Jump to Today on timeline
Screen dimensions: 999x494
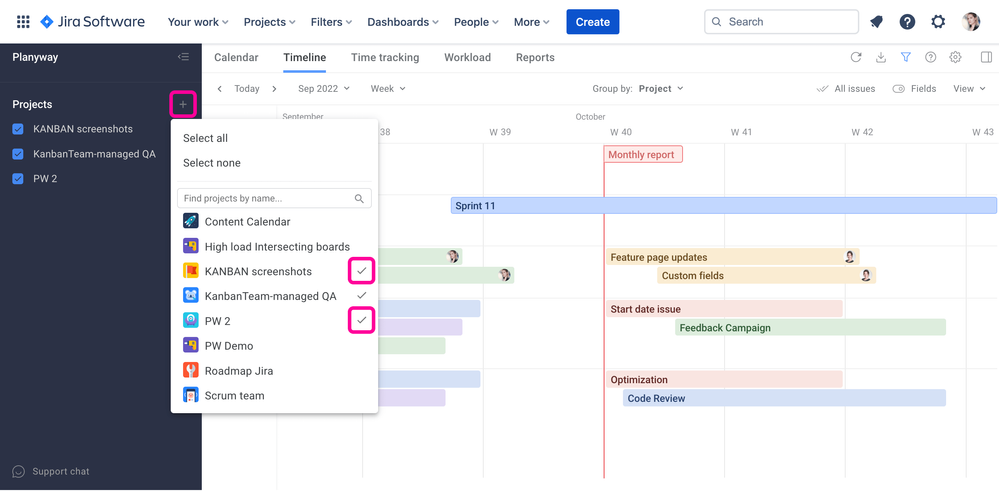coord(247,89)
